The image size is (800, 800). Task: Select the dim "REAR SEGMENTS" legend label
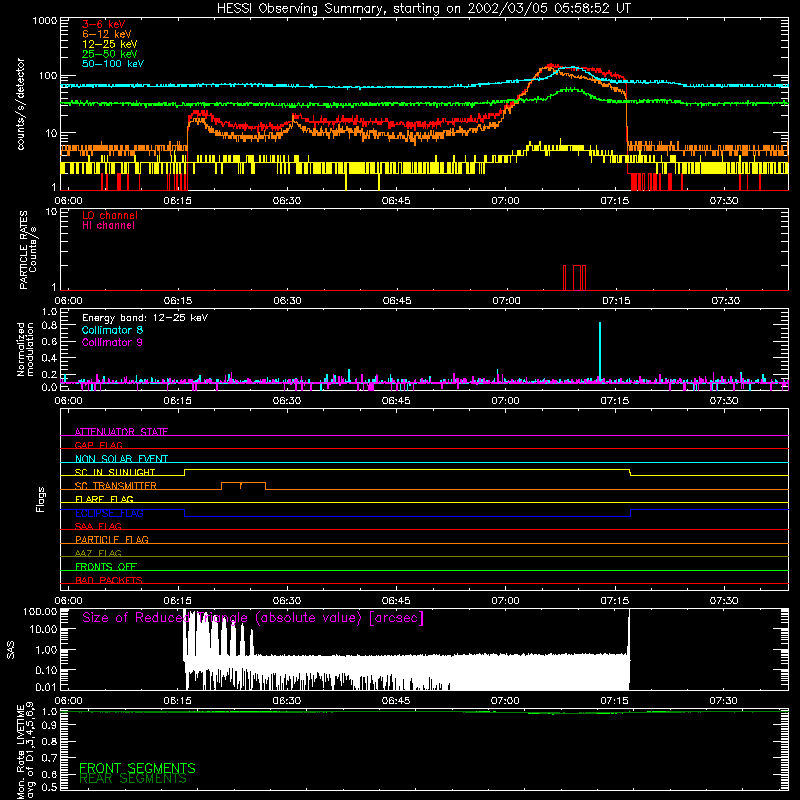(133, 779)
